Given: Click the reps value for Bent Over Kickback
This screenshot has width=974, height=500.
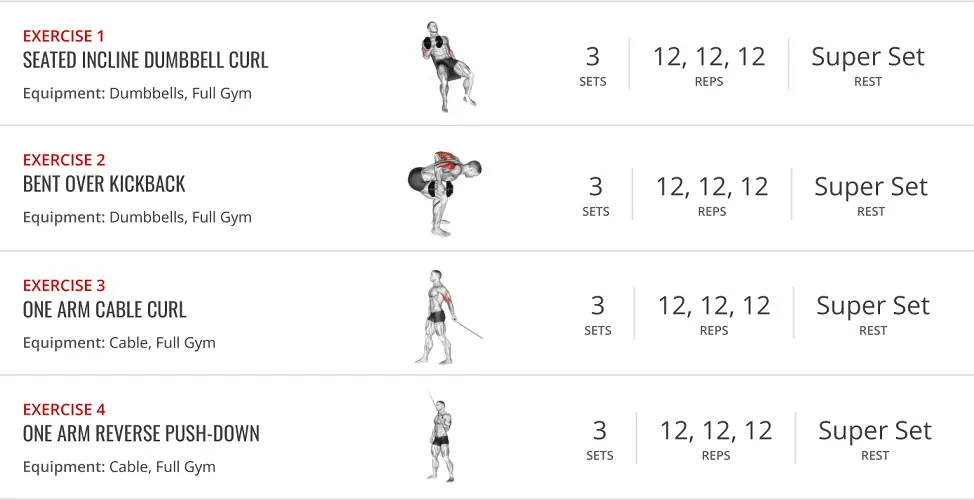Looking at the screenshot, I should click(x=712, y=186).
